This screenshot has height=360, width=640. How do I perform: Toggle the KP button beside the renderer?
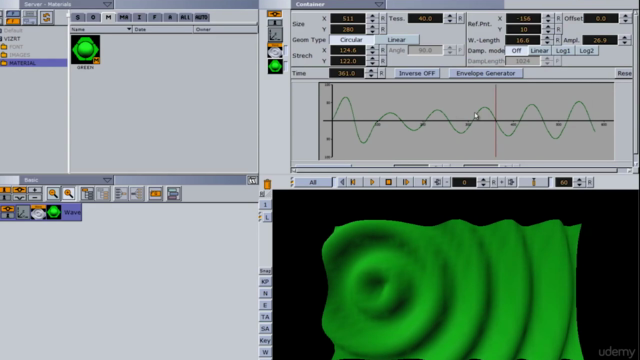(265, 282)
